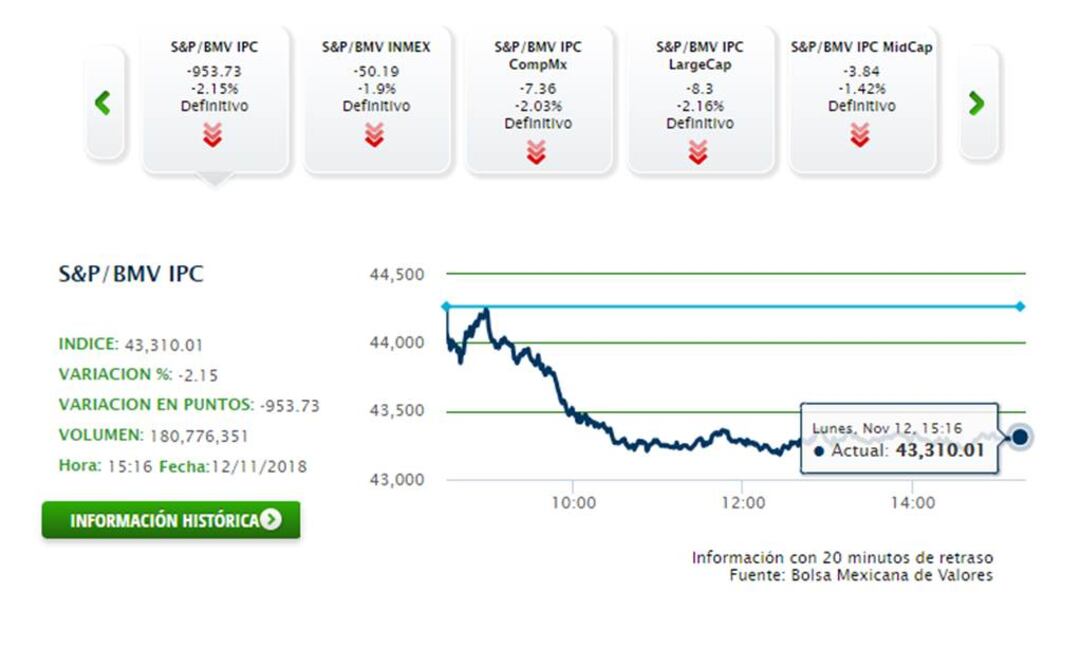This screenshot has width=1081, height=666.
Task: Click left endpoint of blue reference line
Action: (x=446, y=306)
